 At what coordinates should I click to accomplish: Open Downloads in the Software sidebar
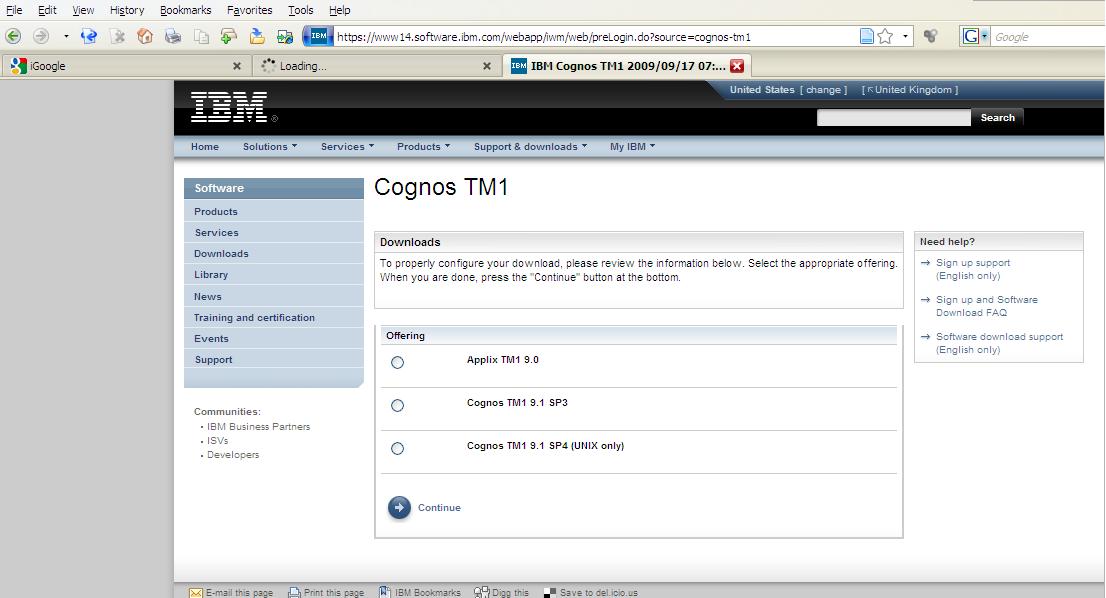click(x=221, y=254)
